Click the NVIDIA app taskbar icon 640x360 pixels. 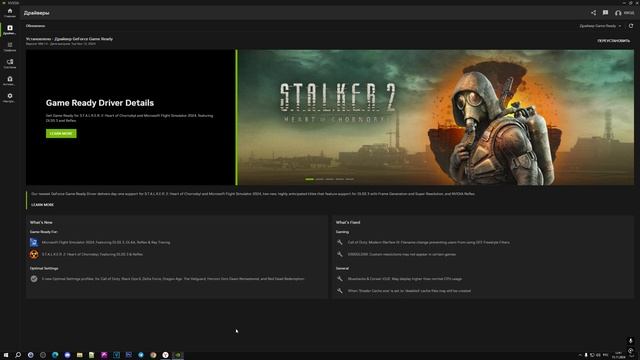[178, 355]
